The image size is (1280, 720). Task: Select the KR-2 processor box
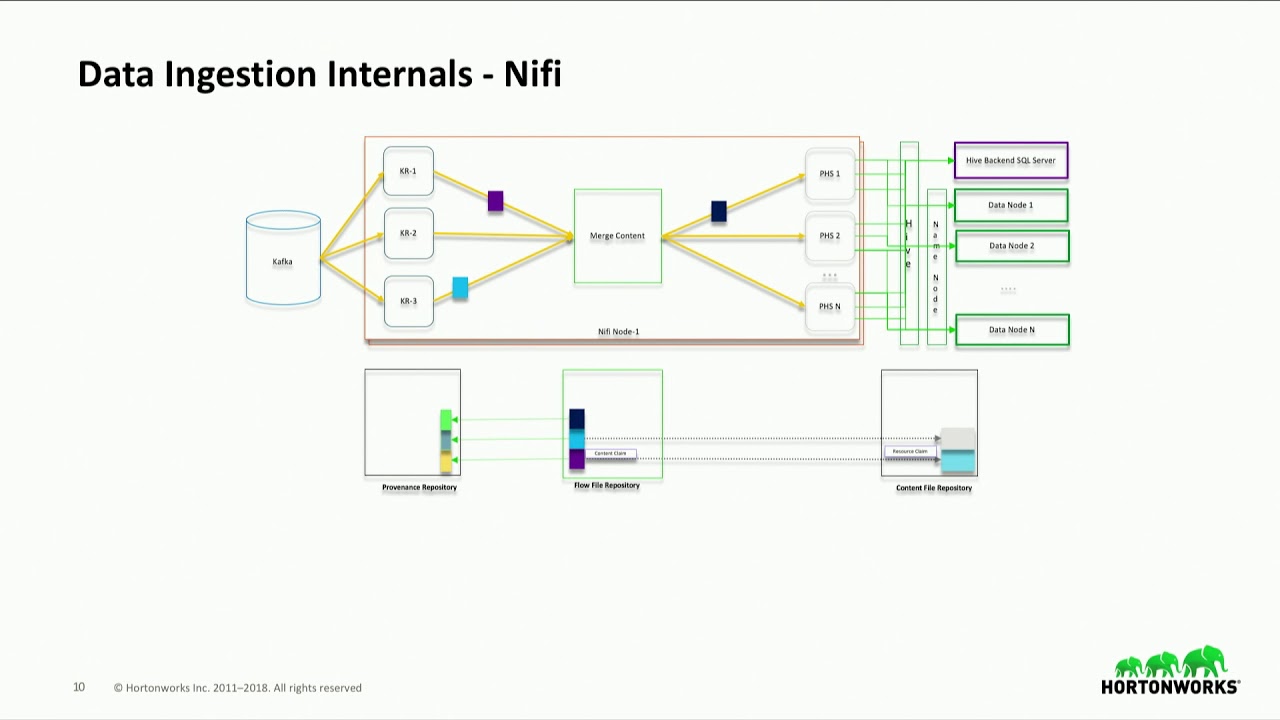(408, 234)
